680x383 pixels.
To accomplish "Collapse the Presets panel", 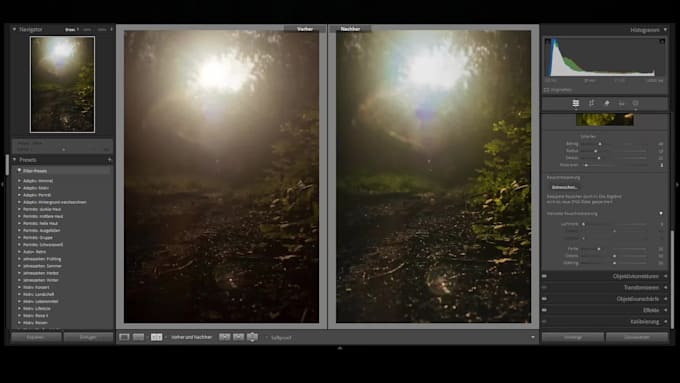I will point(14,160).
